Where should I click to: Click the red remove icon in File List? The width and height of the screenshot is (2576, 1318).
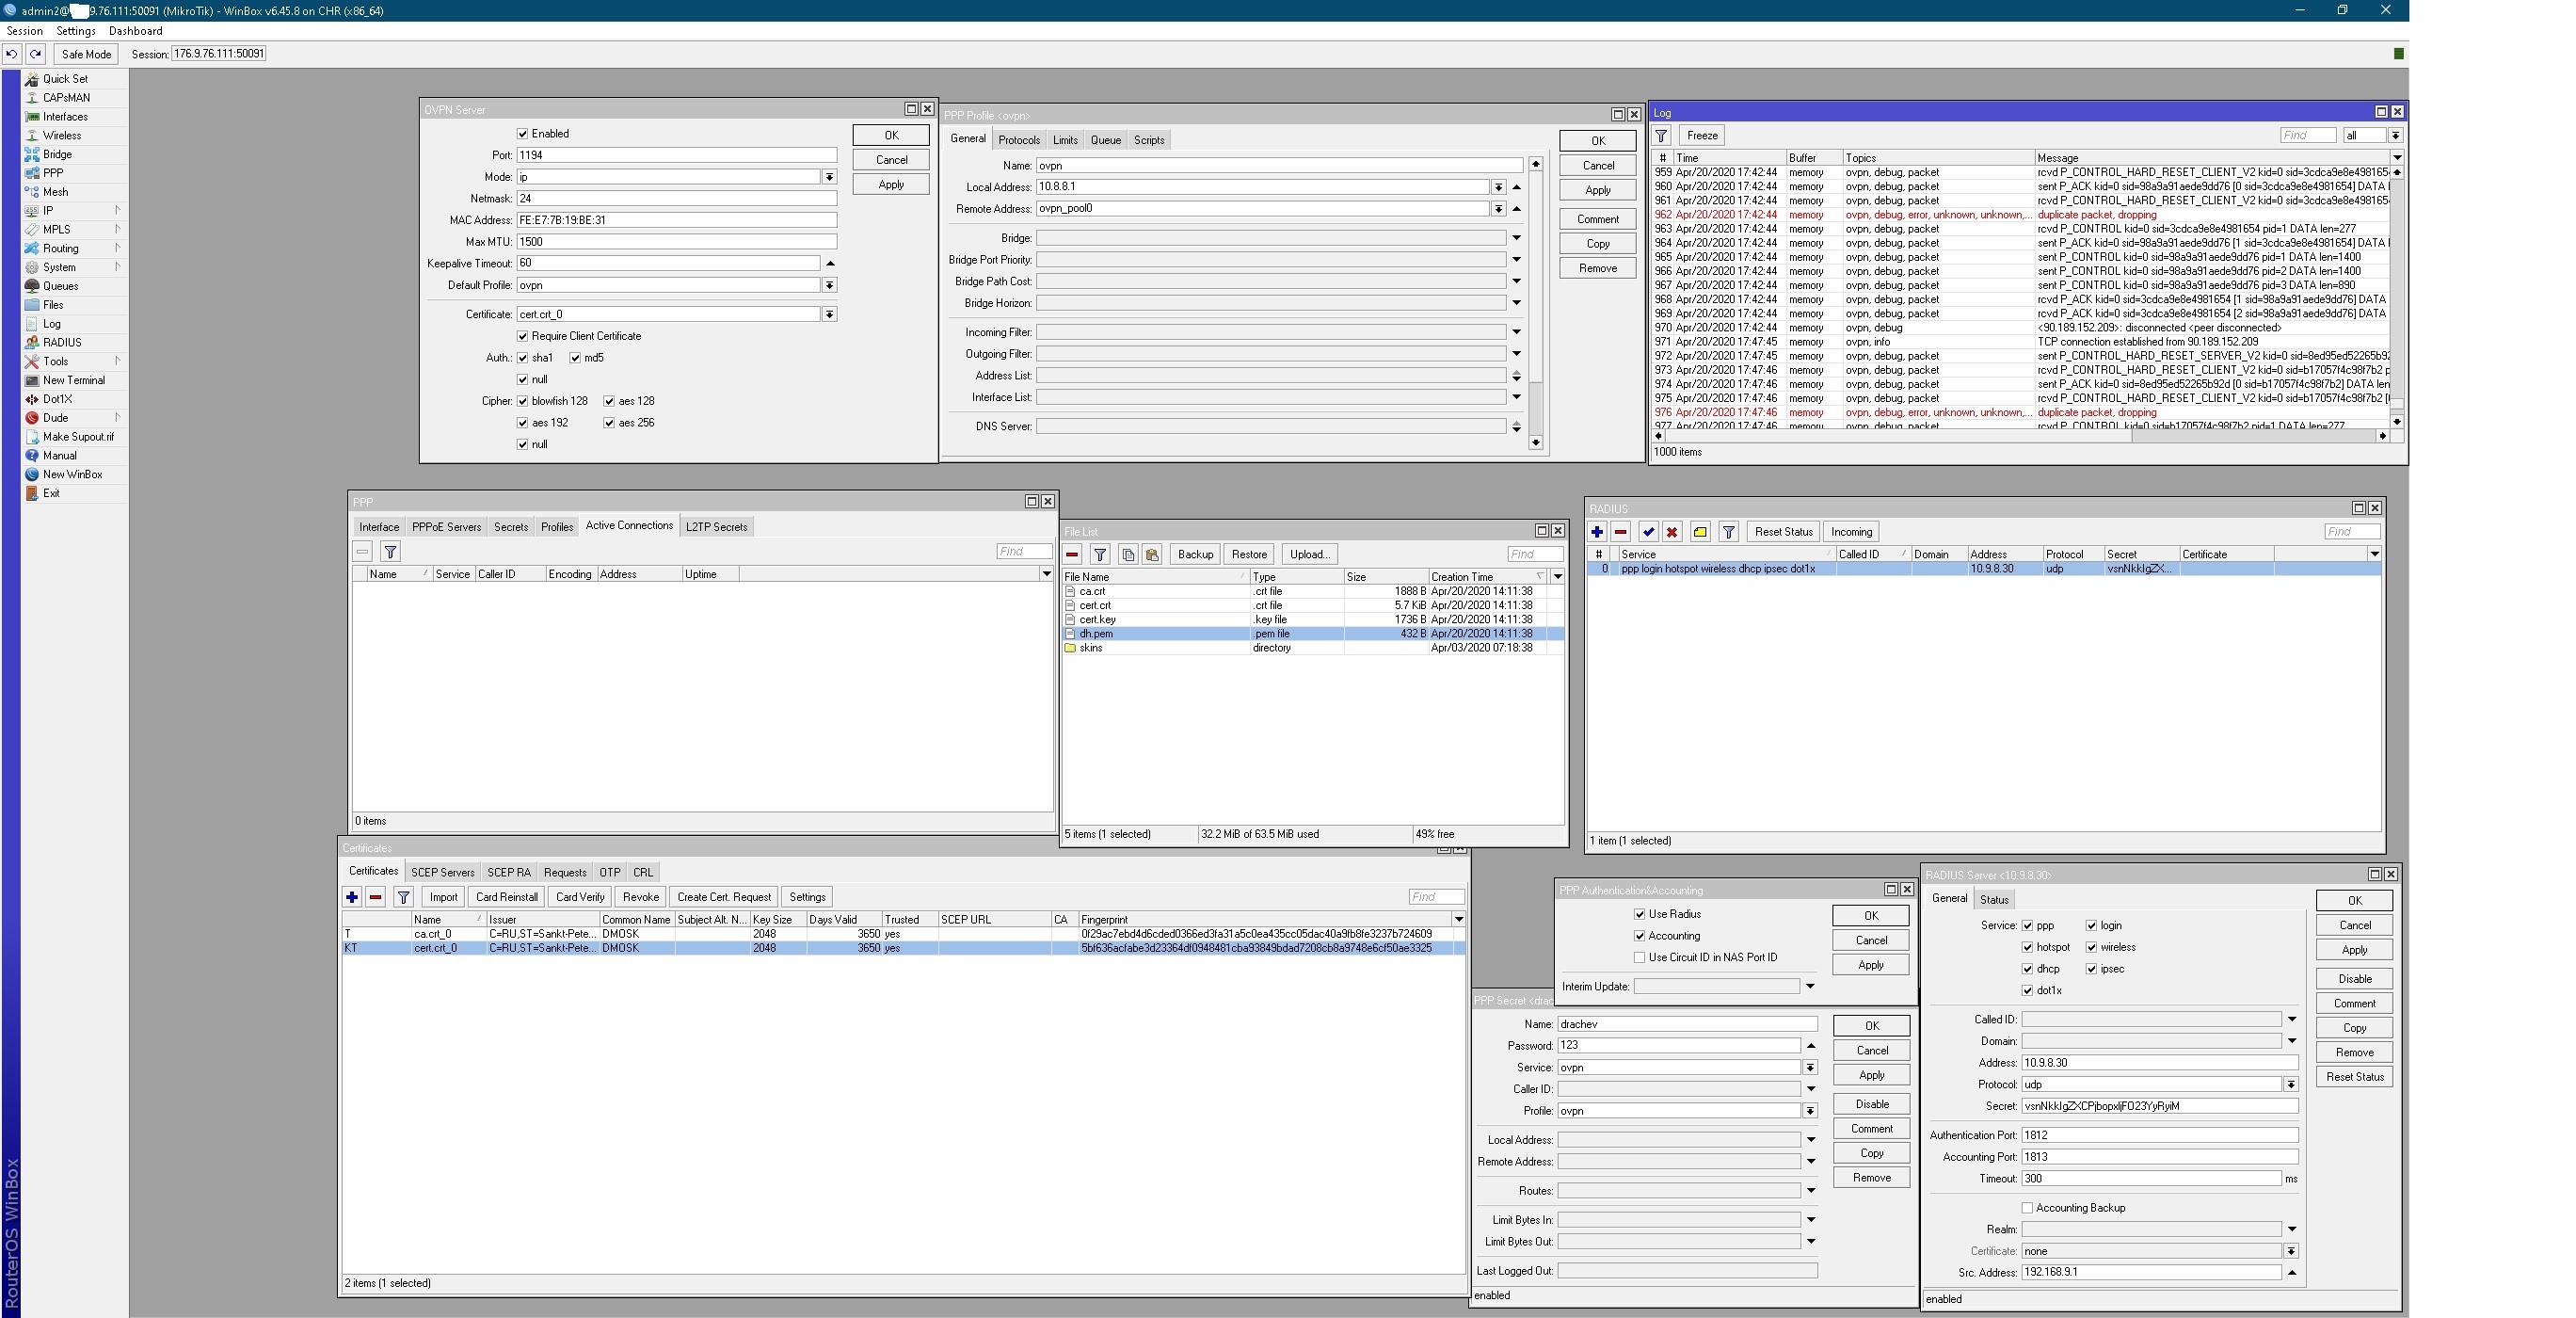[1072, 555]
